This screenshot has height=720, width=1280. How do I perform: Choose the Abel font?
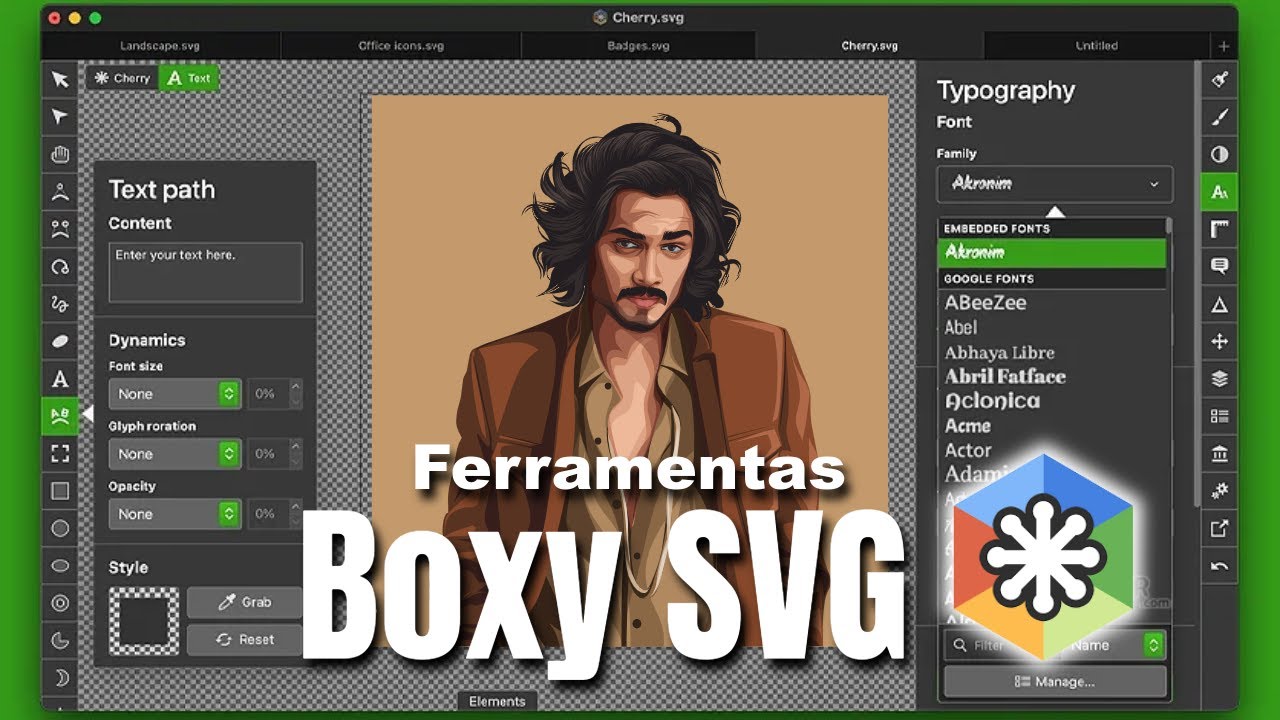coord(961,327)
